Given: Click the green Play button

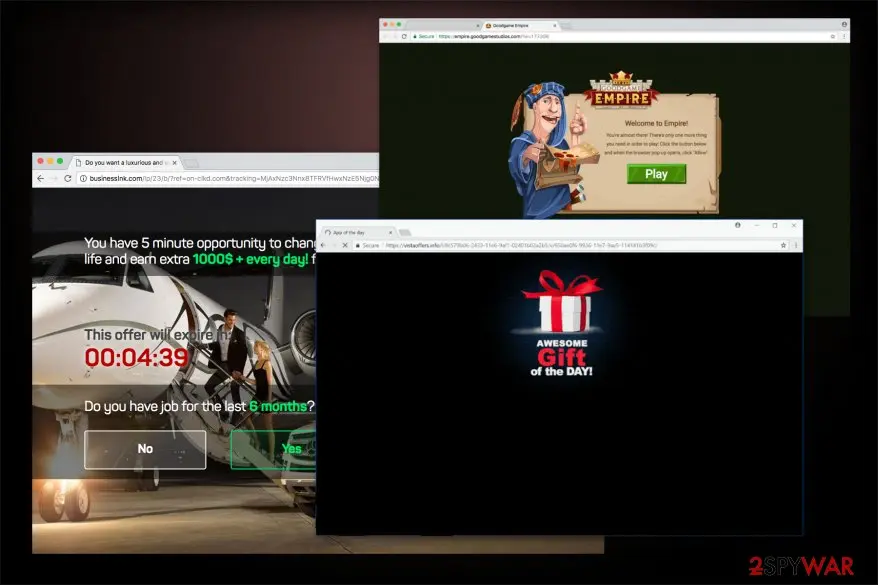Looking at the screenshot, I should pyautogui.click(x=656, y=174).
